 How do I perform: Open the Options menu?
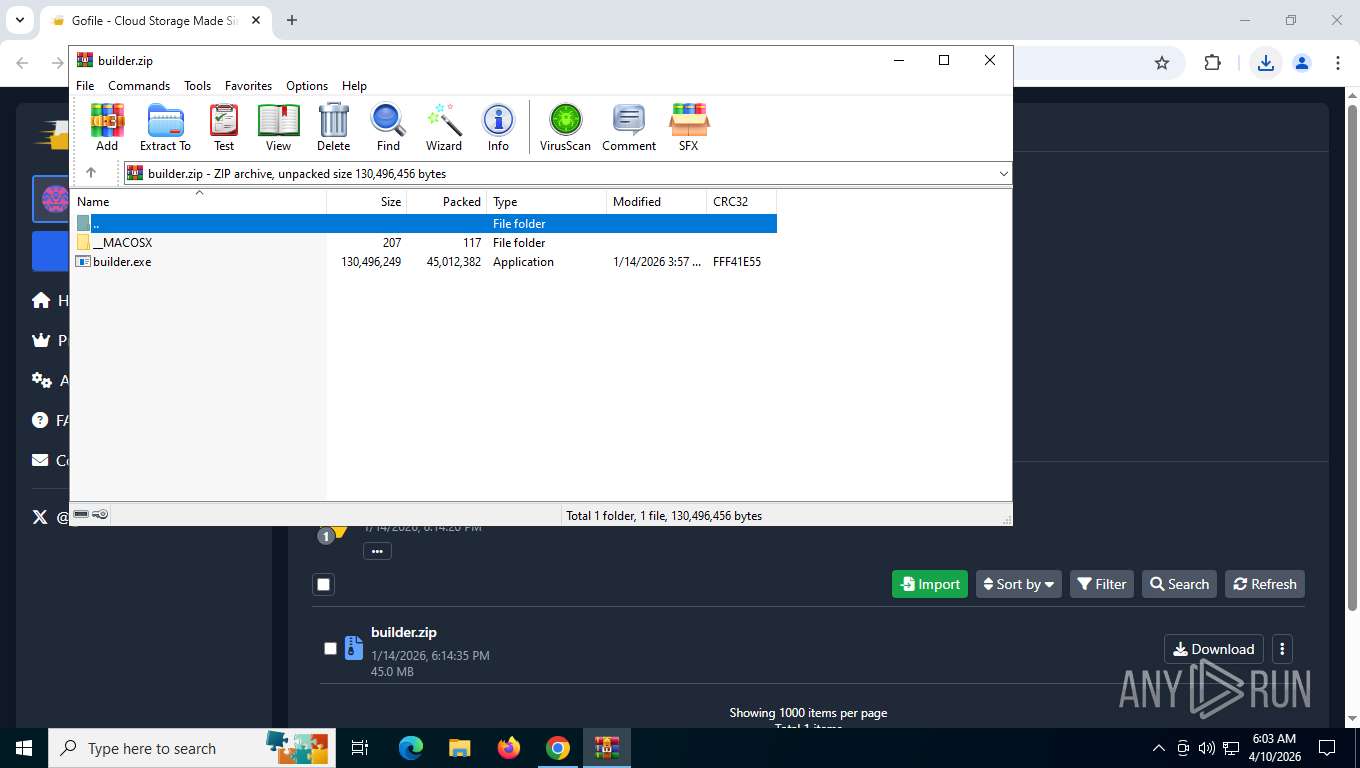pos(307,86)
